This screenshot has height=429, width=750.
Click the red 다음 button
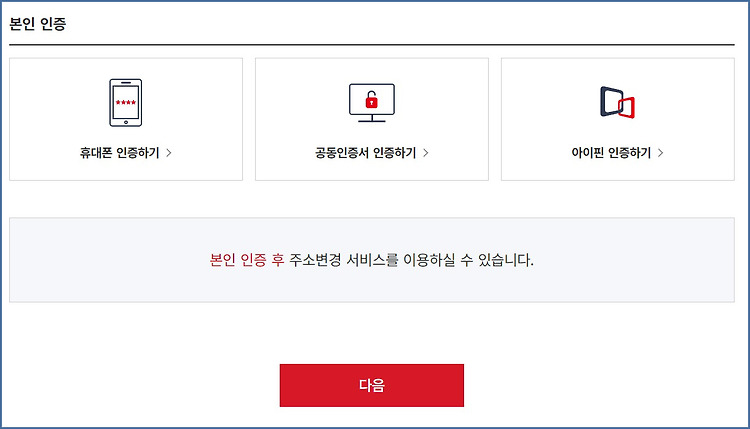(372, 385)
